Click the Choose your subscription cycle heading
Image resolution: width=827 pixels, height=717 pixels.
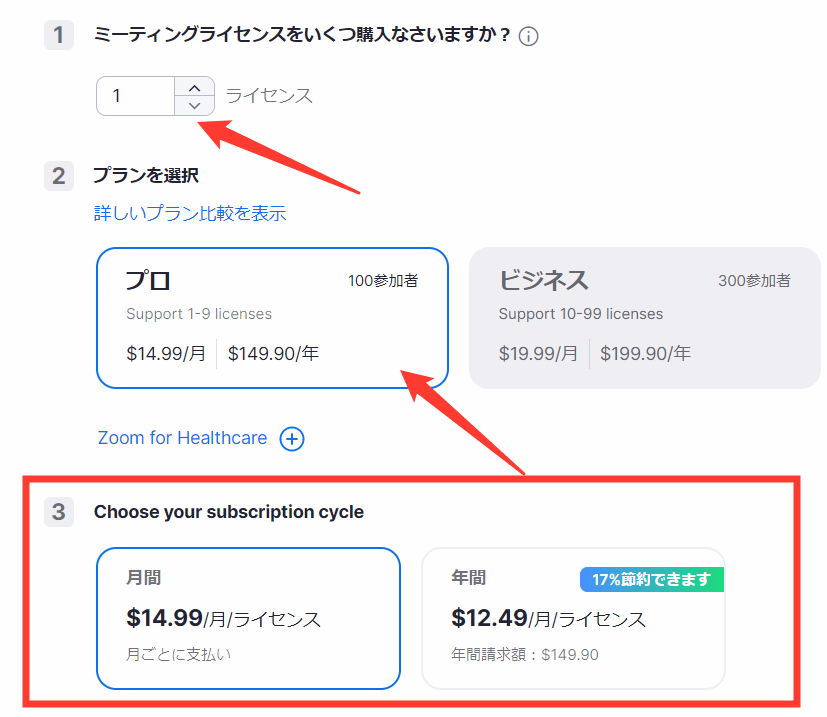pyautogui.click(x=229, y=512)
